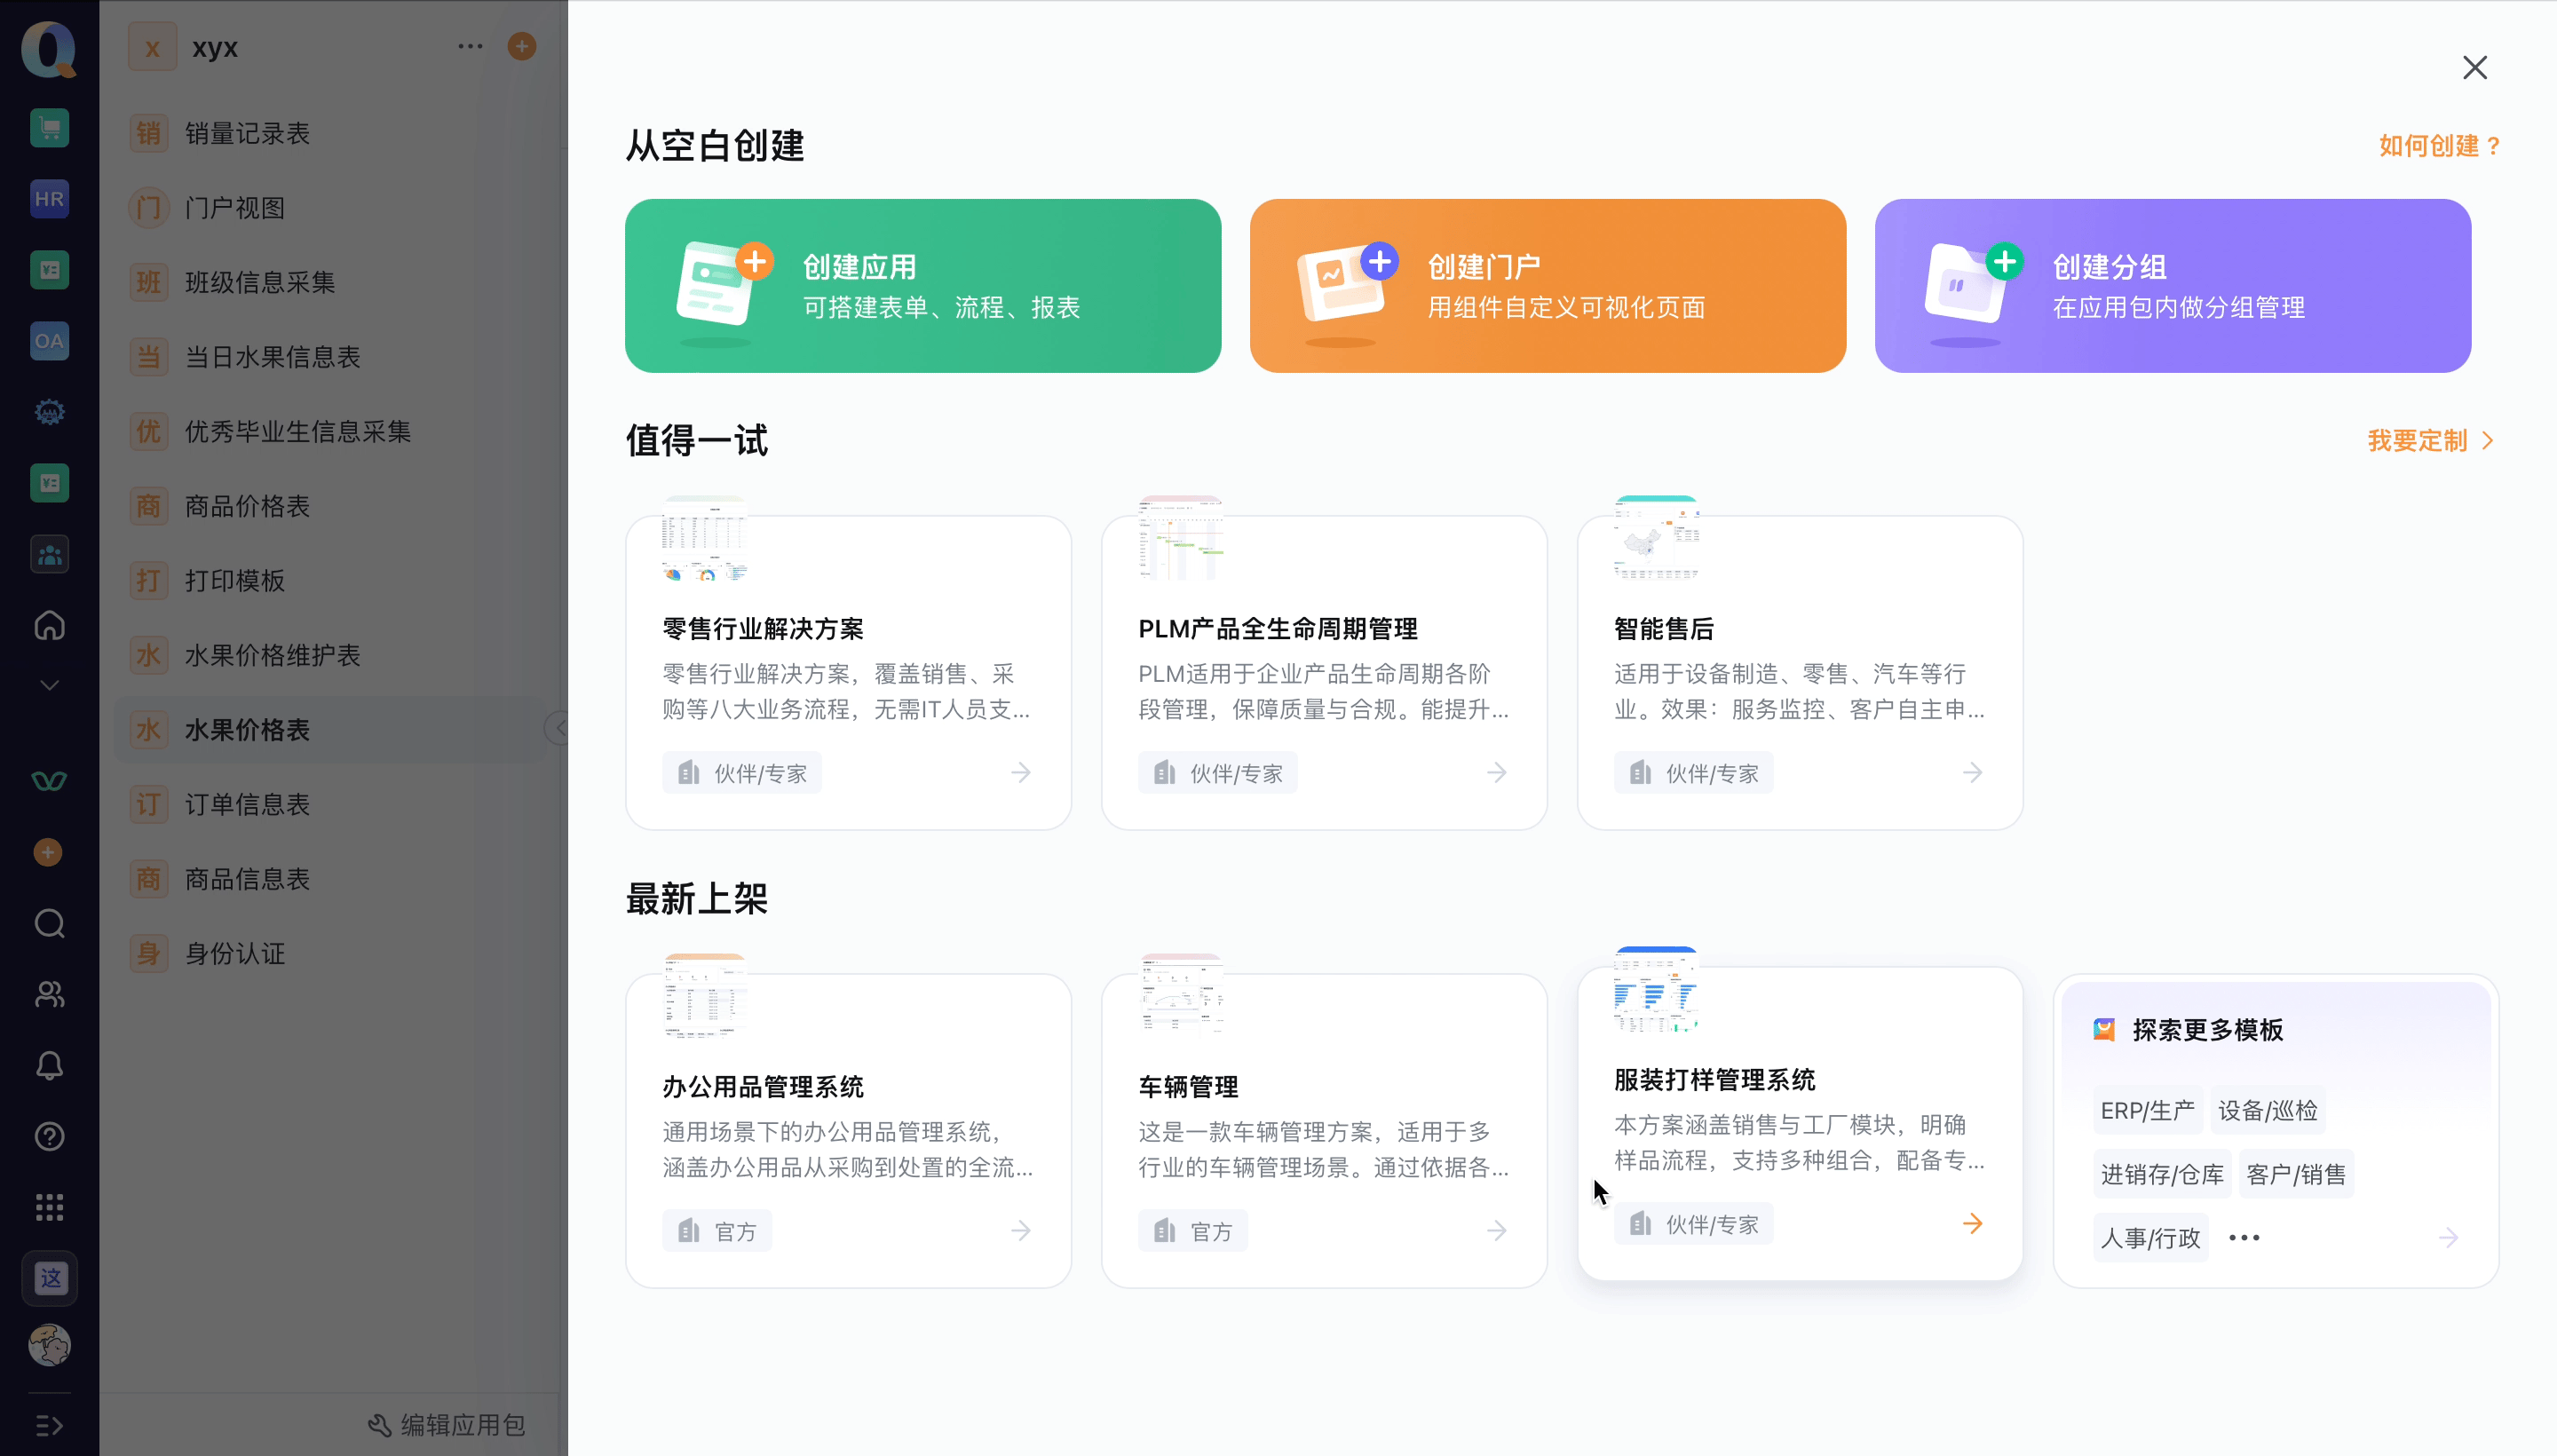This screenshot has height=1456, width=2557.
Task: Open the 门户视图 item in sidebar
Action: [330, 208]
